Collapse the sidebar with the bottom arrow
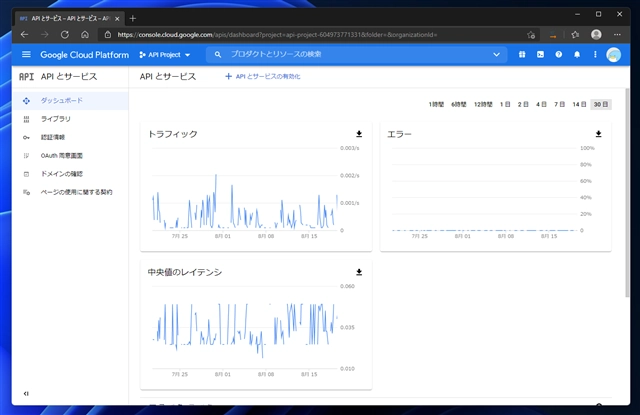The image size is (640, 415). tap(26, 393)
